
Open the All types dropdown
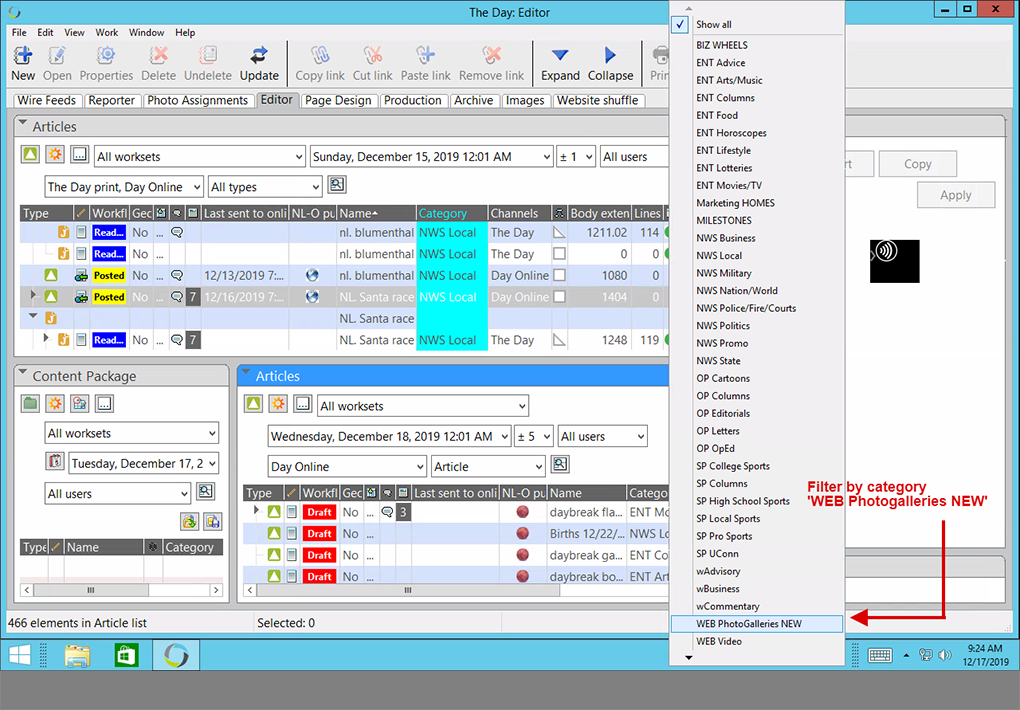coord(265,187)
